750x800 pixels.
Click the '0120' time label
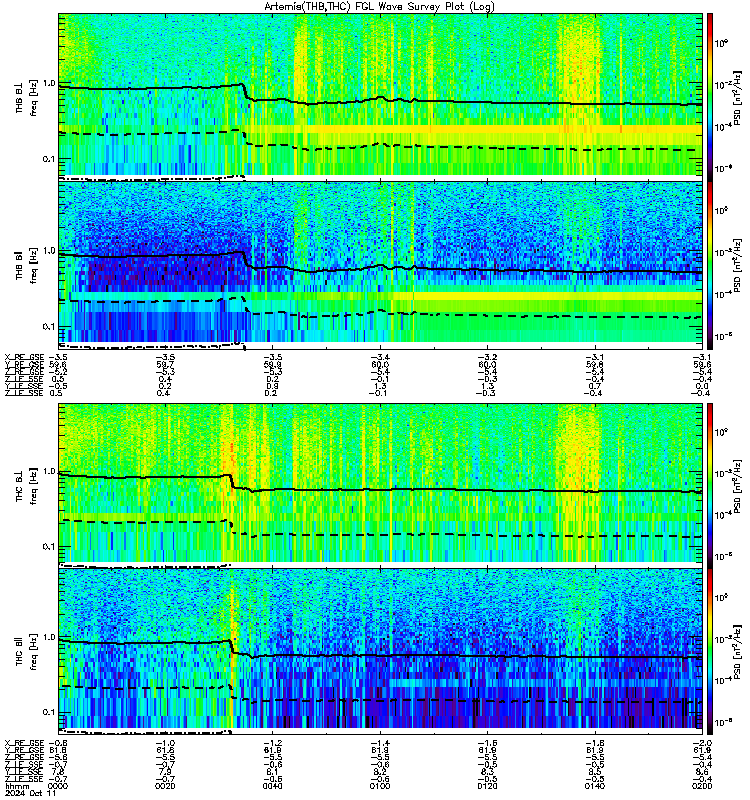487,786
